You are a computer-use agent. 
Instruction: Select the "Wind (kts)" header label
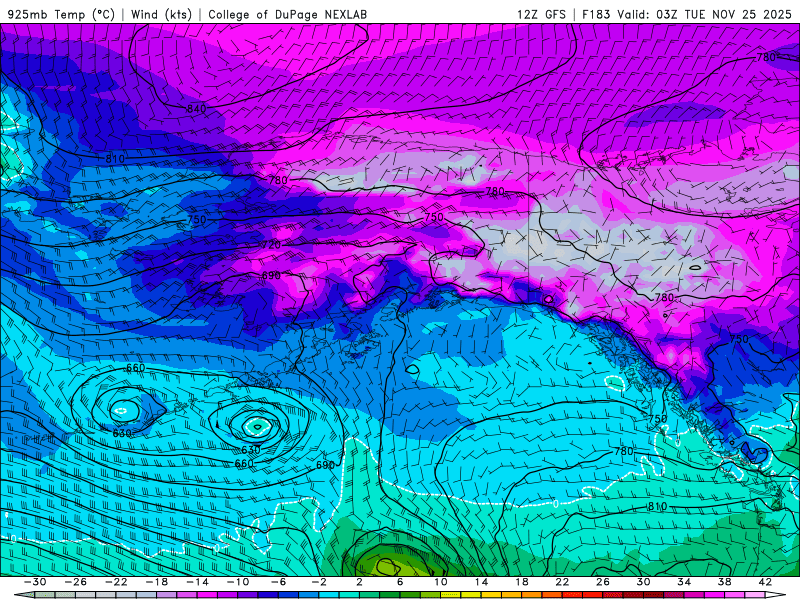(161, 14)
